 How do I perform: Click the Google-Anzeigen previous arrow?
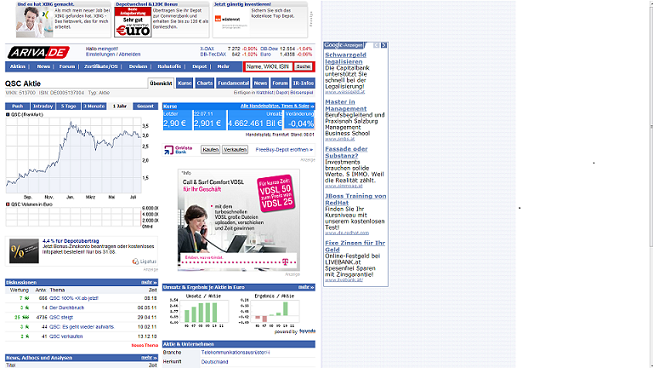(x=376, y=45)
